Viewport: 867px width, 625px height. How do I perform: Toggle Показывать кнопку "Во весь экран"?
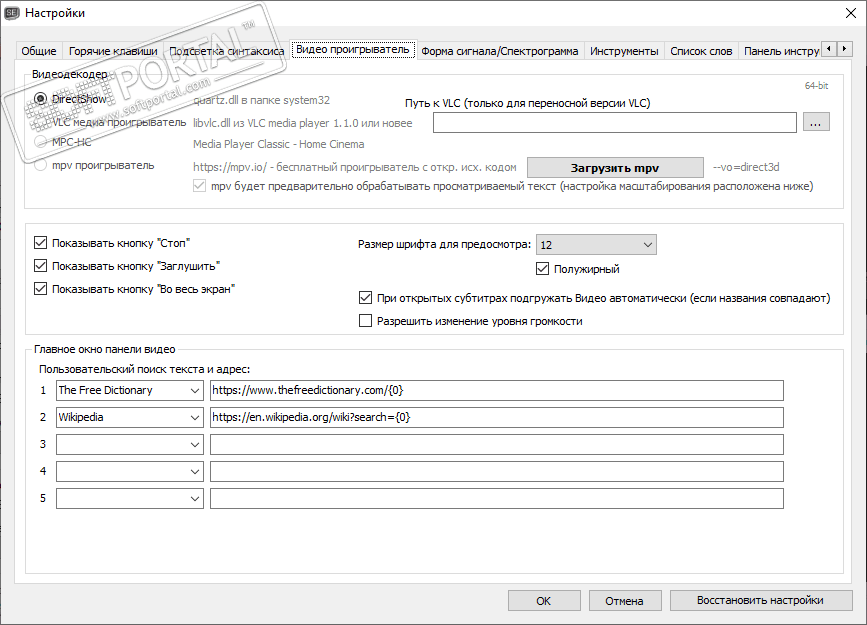(x=40, y=289)
